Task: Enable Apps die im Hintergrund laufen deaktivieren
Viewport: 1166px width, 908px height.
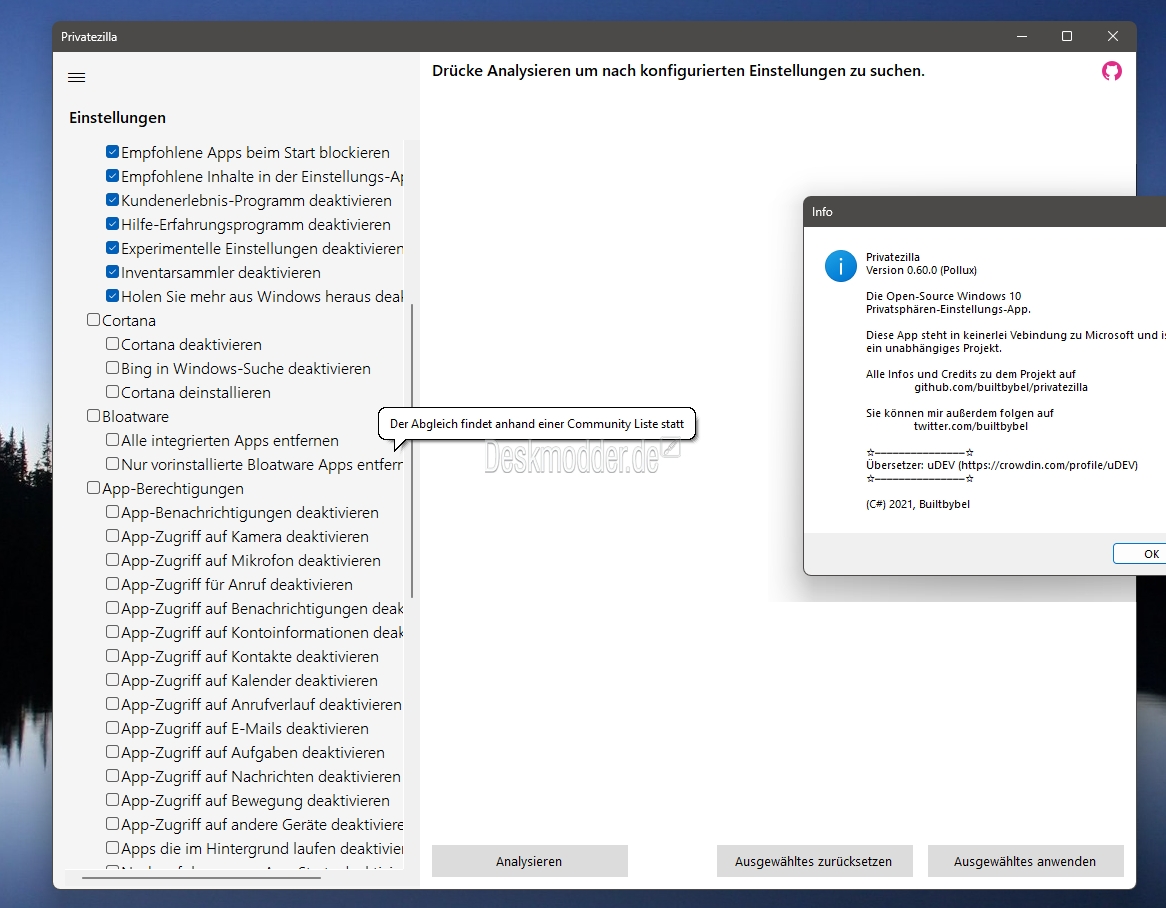Action: (x=112, y=848)
